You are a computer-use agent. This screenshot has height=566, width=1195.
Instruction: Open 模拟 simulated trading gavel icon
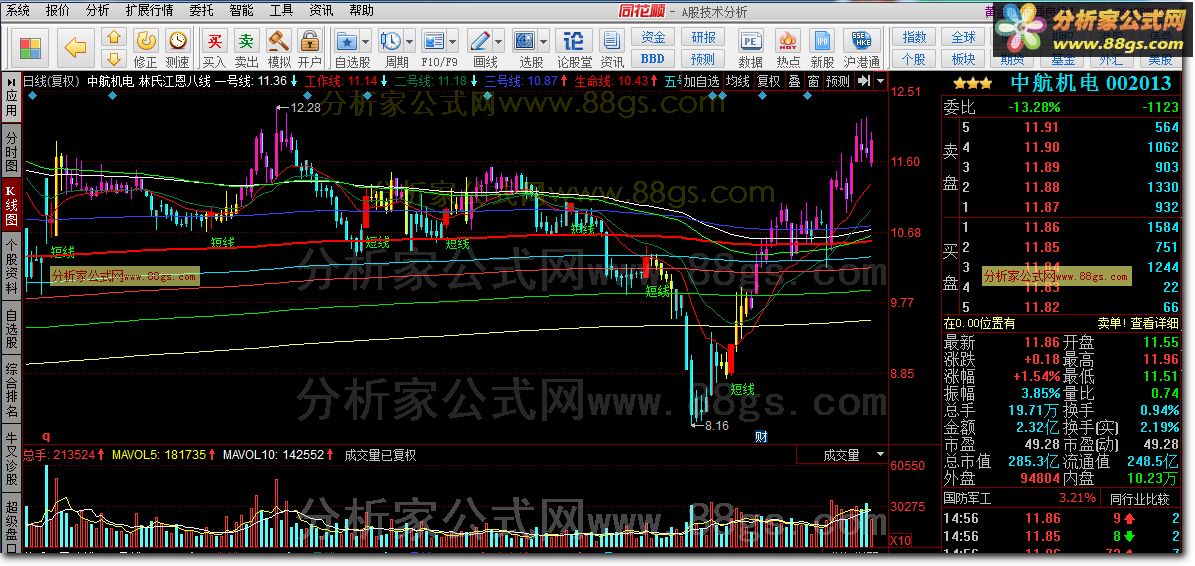point(279,41)
